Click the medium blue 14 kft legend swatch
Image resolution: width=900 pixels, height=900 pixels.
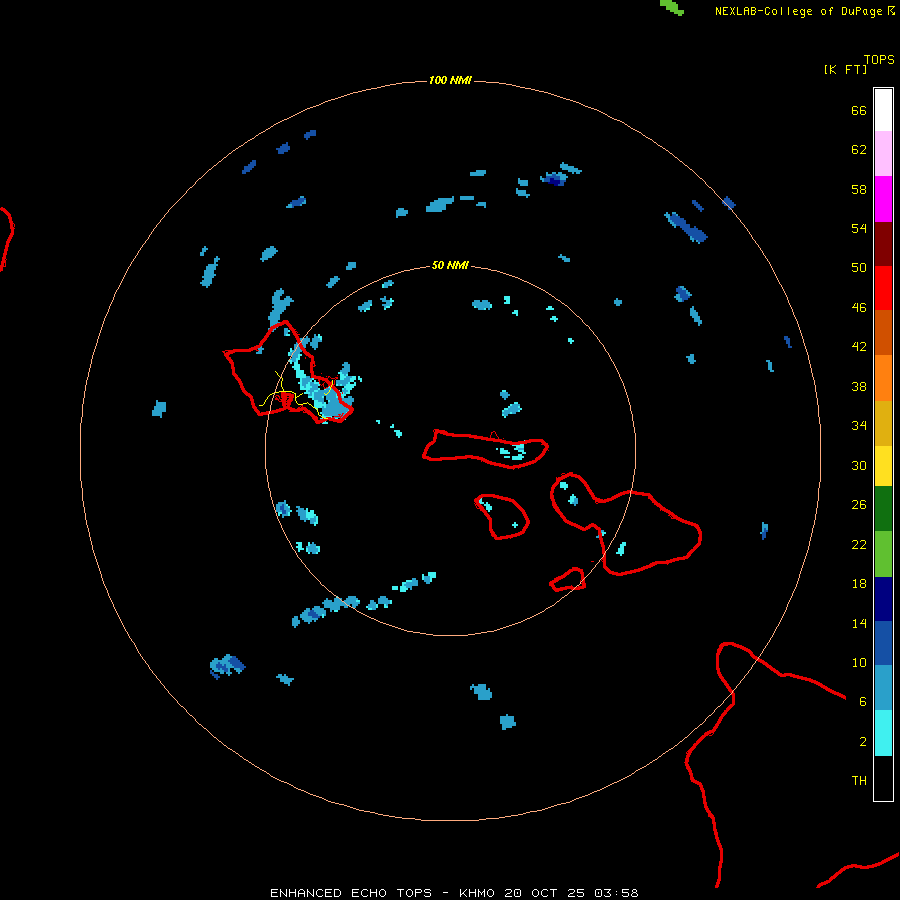(x=883, y=643)
